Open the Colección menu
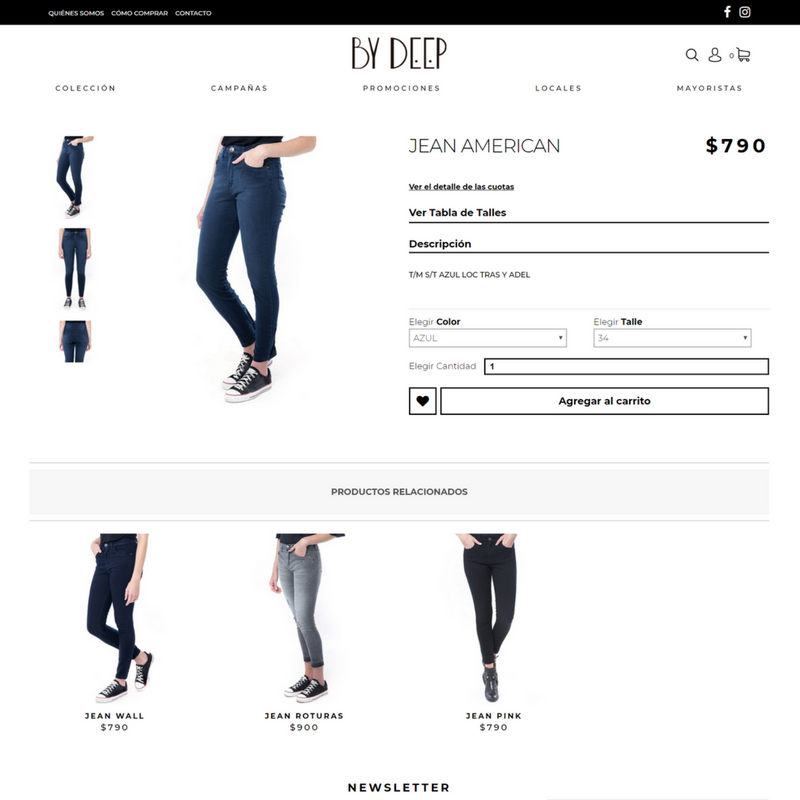 tap(86, 88)
